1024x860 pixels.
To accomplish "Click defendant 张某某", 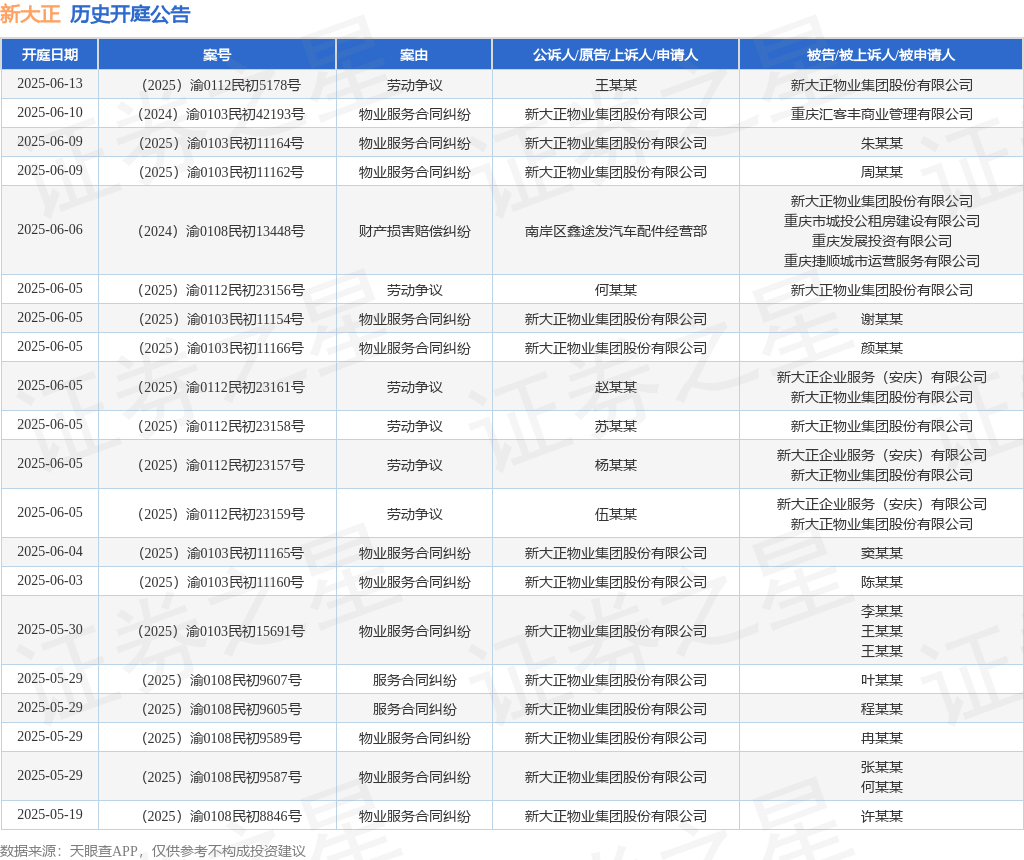I will pyautogui.click(x=881, y=767).
